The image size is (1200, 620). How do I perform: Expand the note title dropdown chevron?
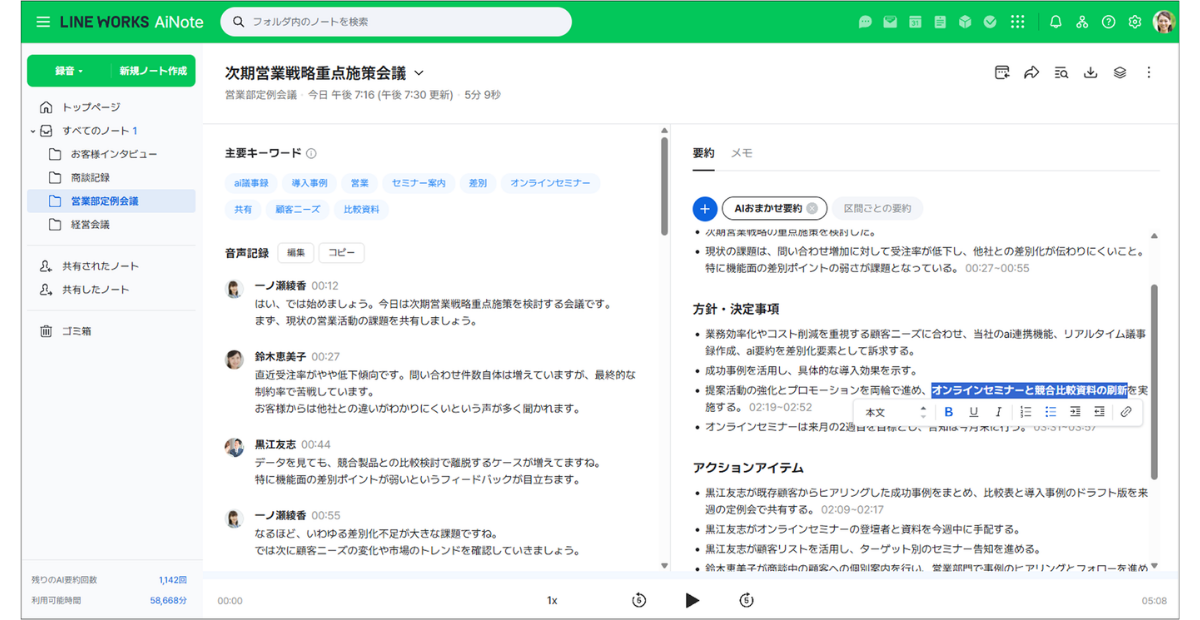(x=419, y=73)
